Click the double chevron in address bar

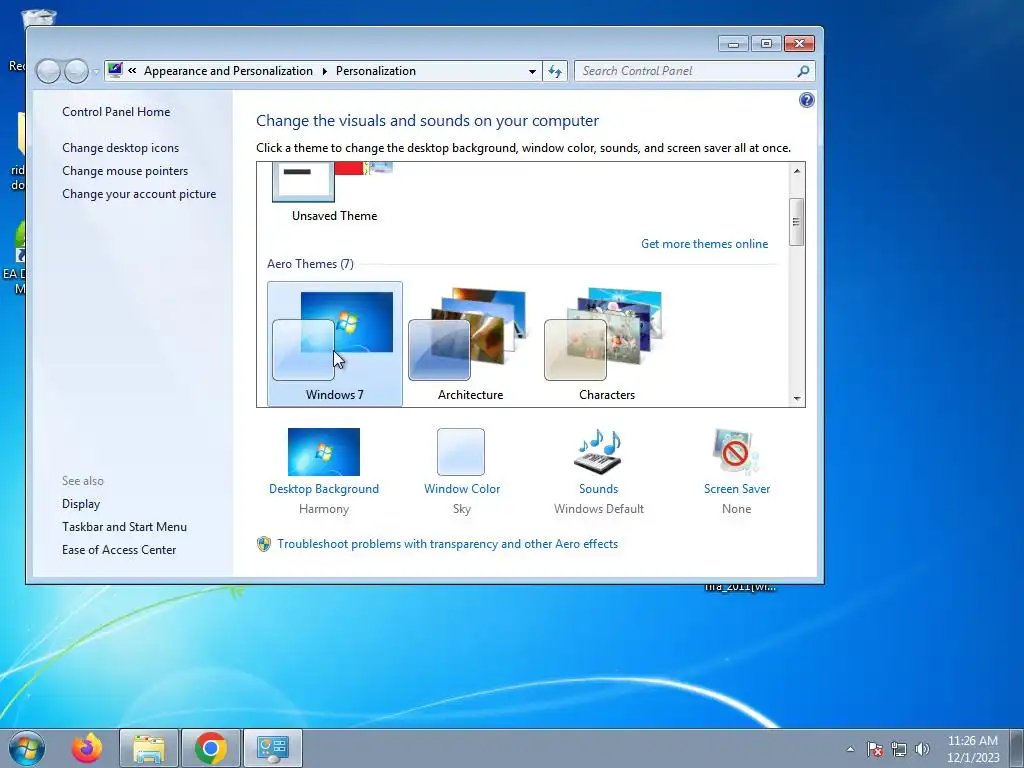tap(132, 71)
